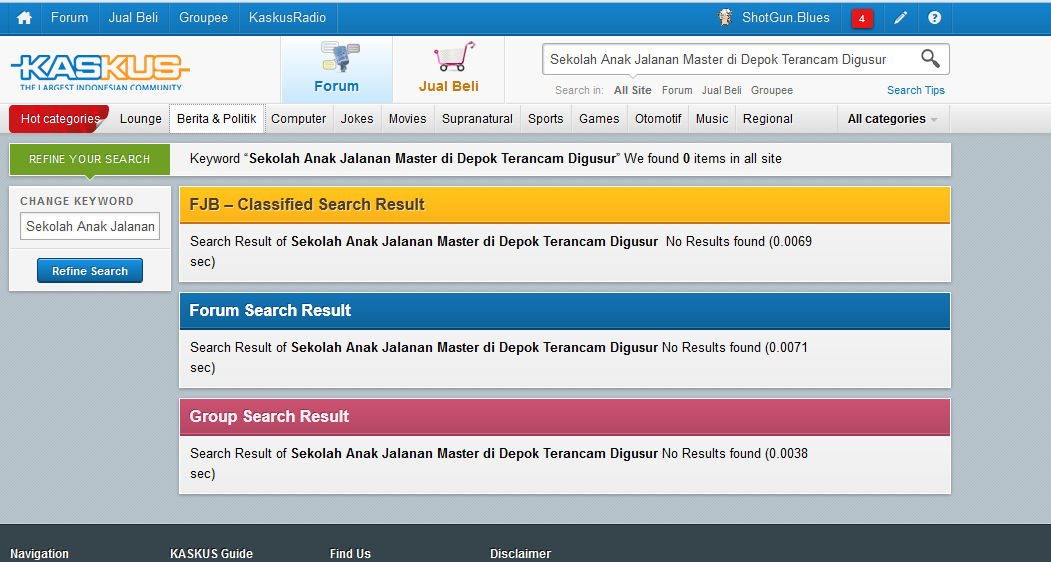Click the Change Keyword input field
The height and width of the screenshot is (562, 1051).
[90, 226]
